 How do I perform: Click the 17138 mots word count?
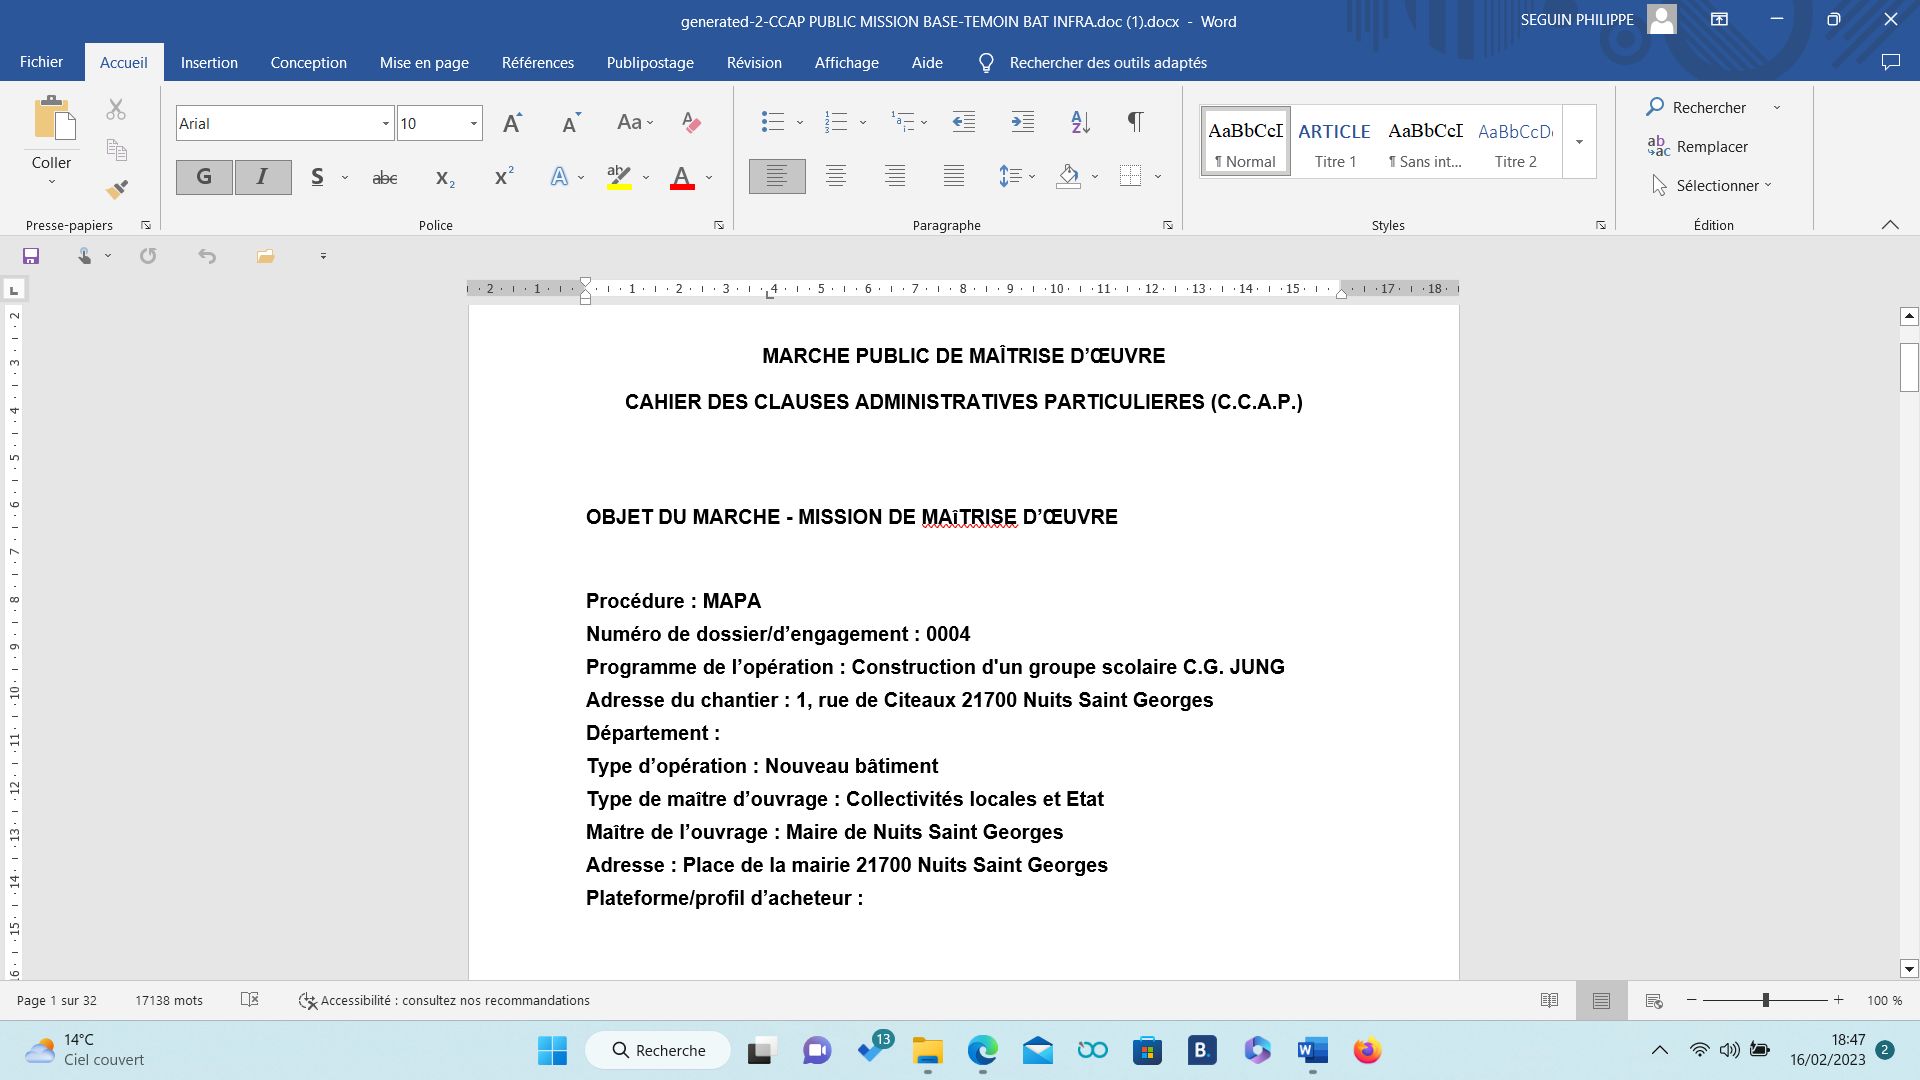click(169, 1000)
